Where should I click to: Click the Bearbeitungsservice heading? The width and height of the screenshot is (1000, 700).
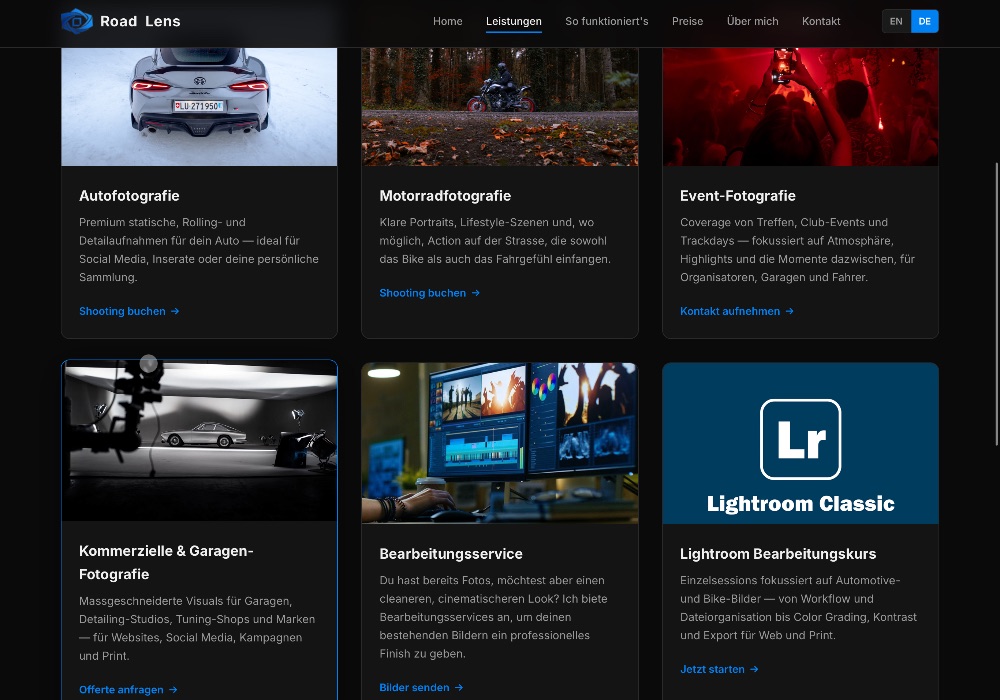451,554
